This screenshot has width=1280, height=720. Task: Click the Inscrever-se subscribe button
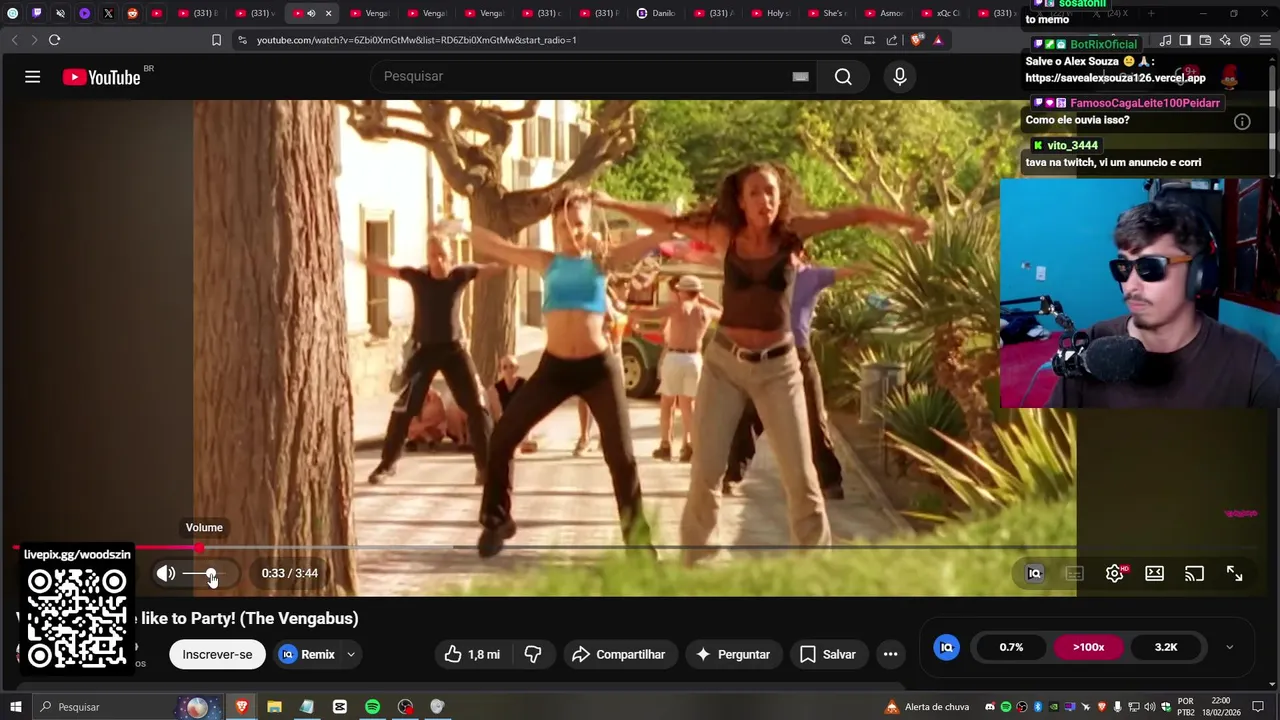click(x=217, y=654)
